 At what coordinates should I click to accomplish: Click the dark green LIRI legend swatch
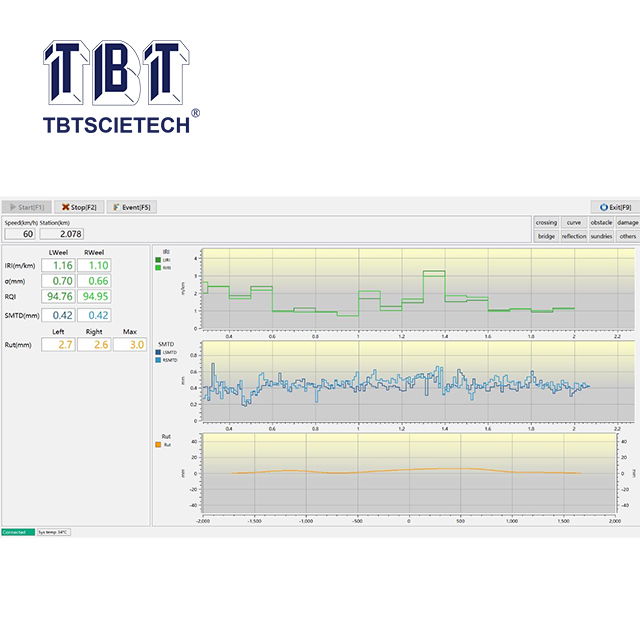click(157, 259)
